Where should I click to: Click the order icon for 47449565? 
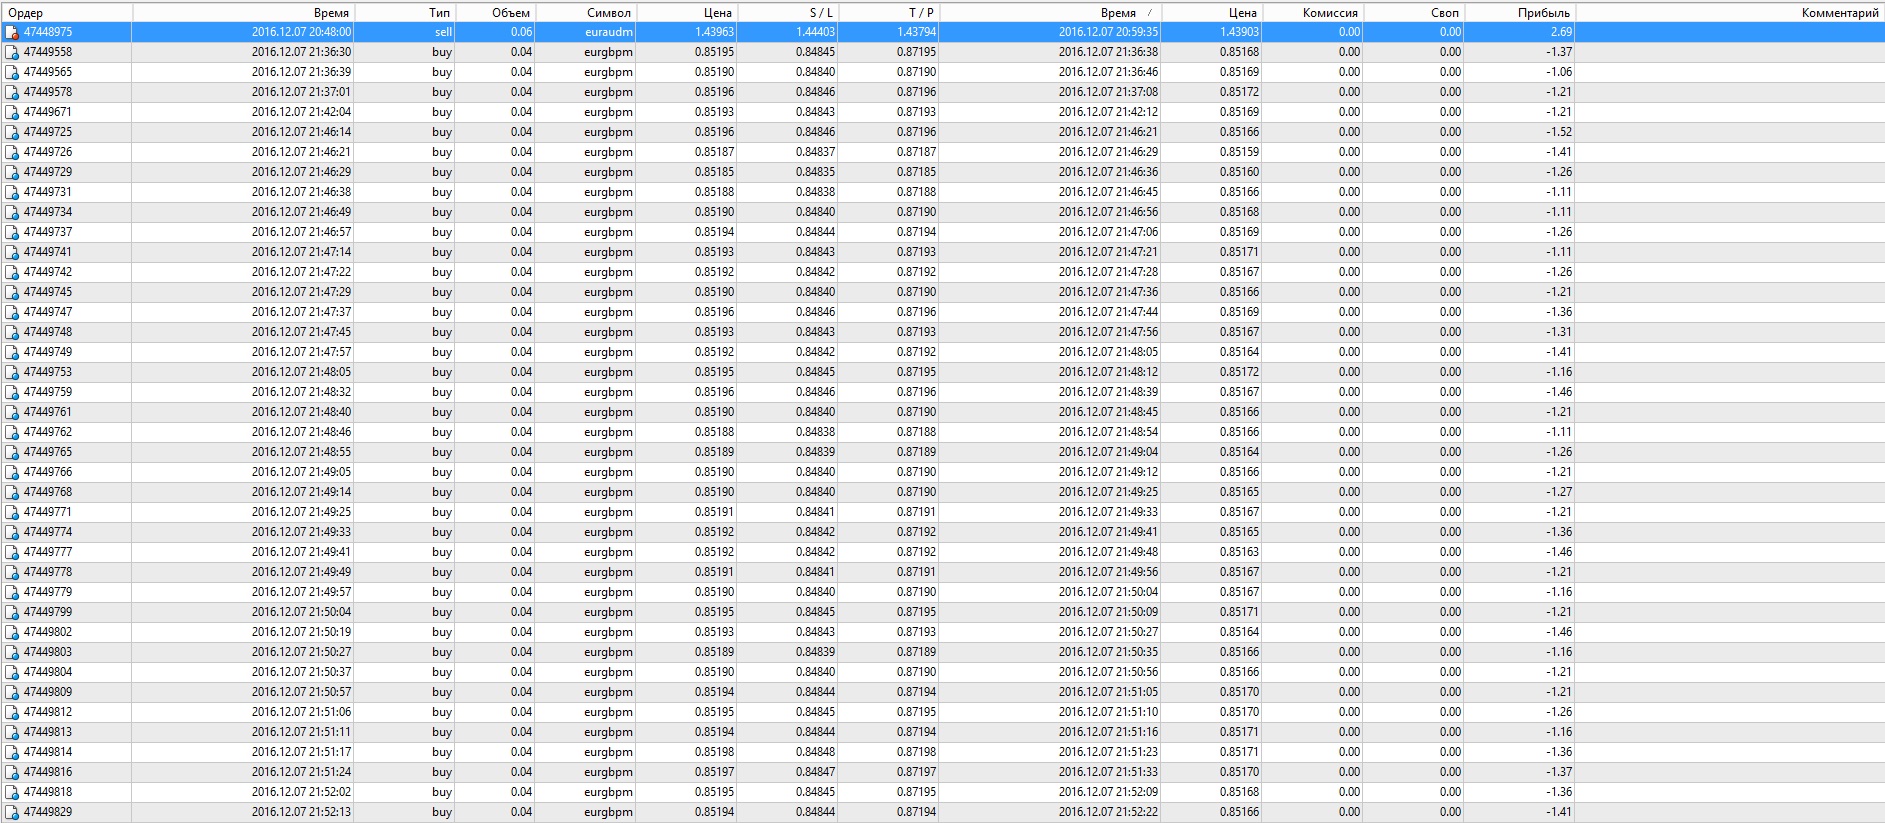point(12,72)
